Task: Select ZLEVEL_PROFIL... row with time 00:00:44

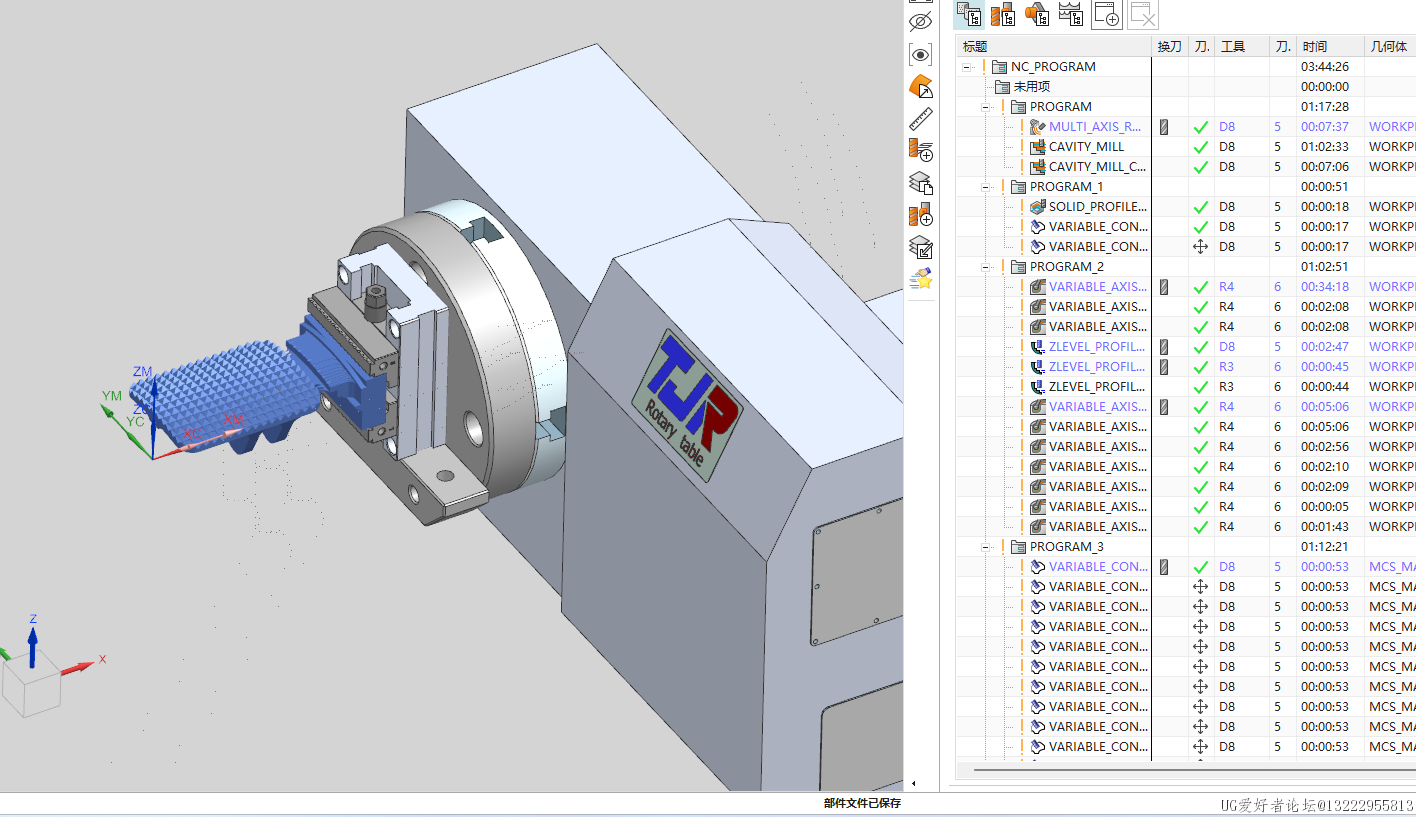Action: pyautogui.click(x=1097, y=387)
